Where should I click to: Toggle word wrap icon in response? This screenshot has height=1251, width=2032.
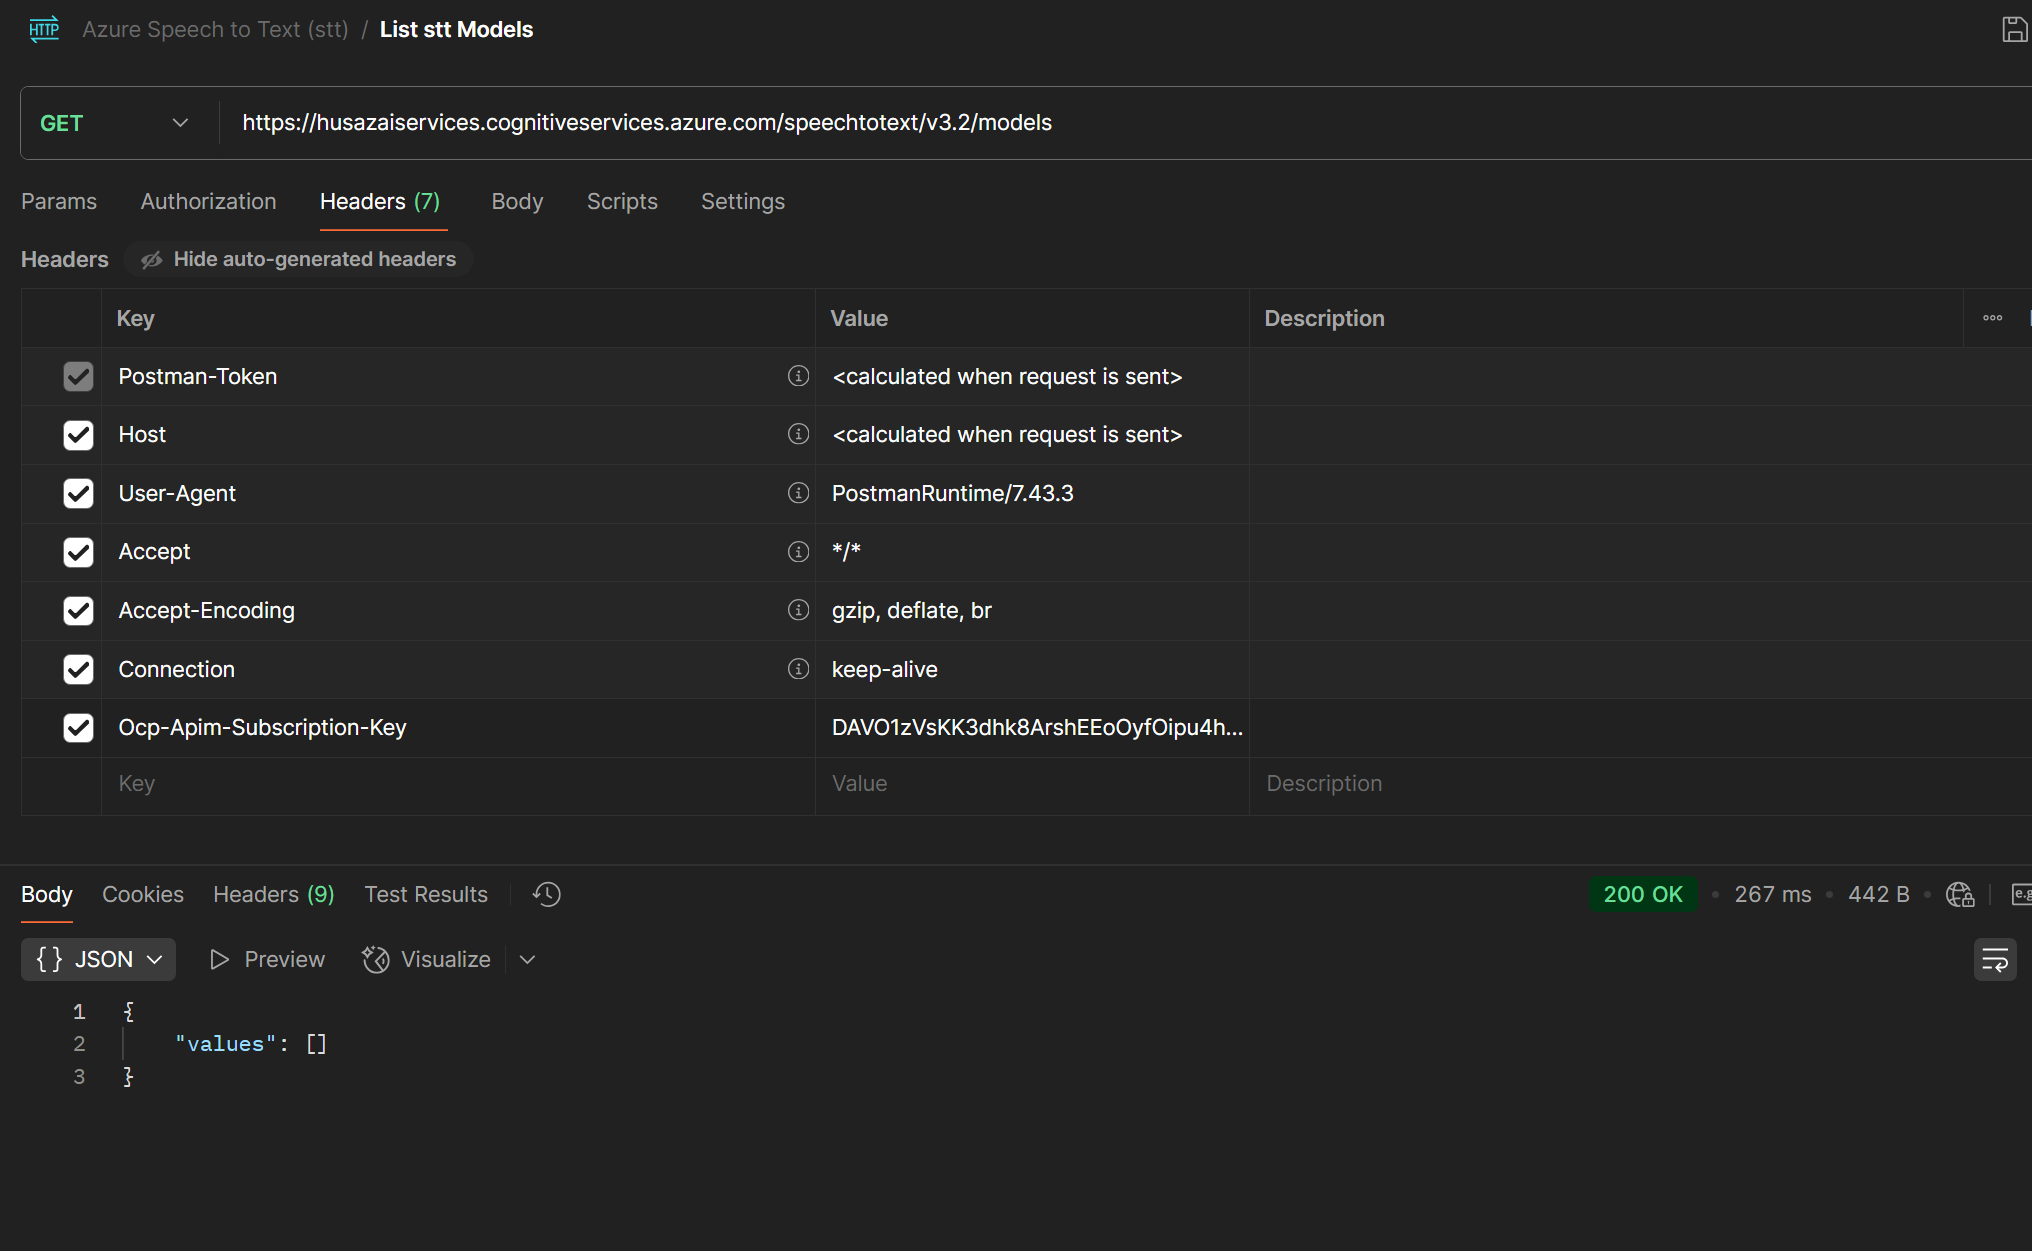coord(1994,960)
